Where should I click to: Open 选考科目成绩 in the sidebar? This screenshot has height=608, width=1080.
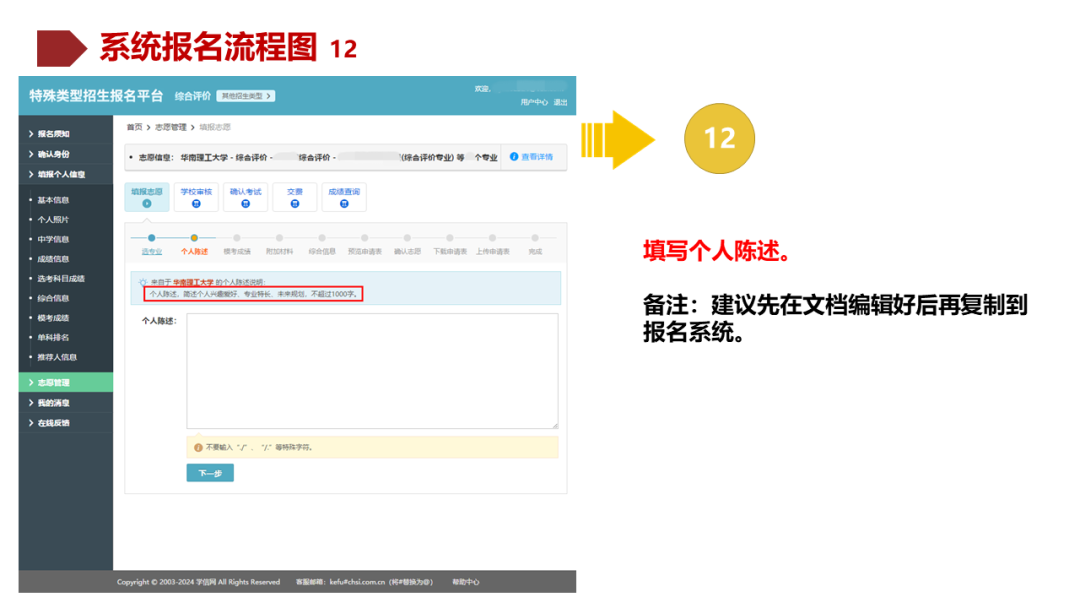click(61, 279)
